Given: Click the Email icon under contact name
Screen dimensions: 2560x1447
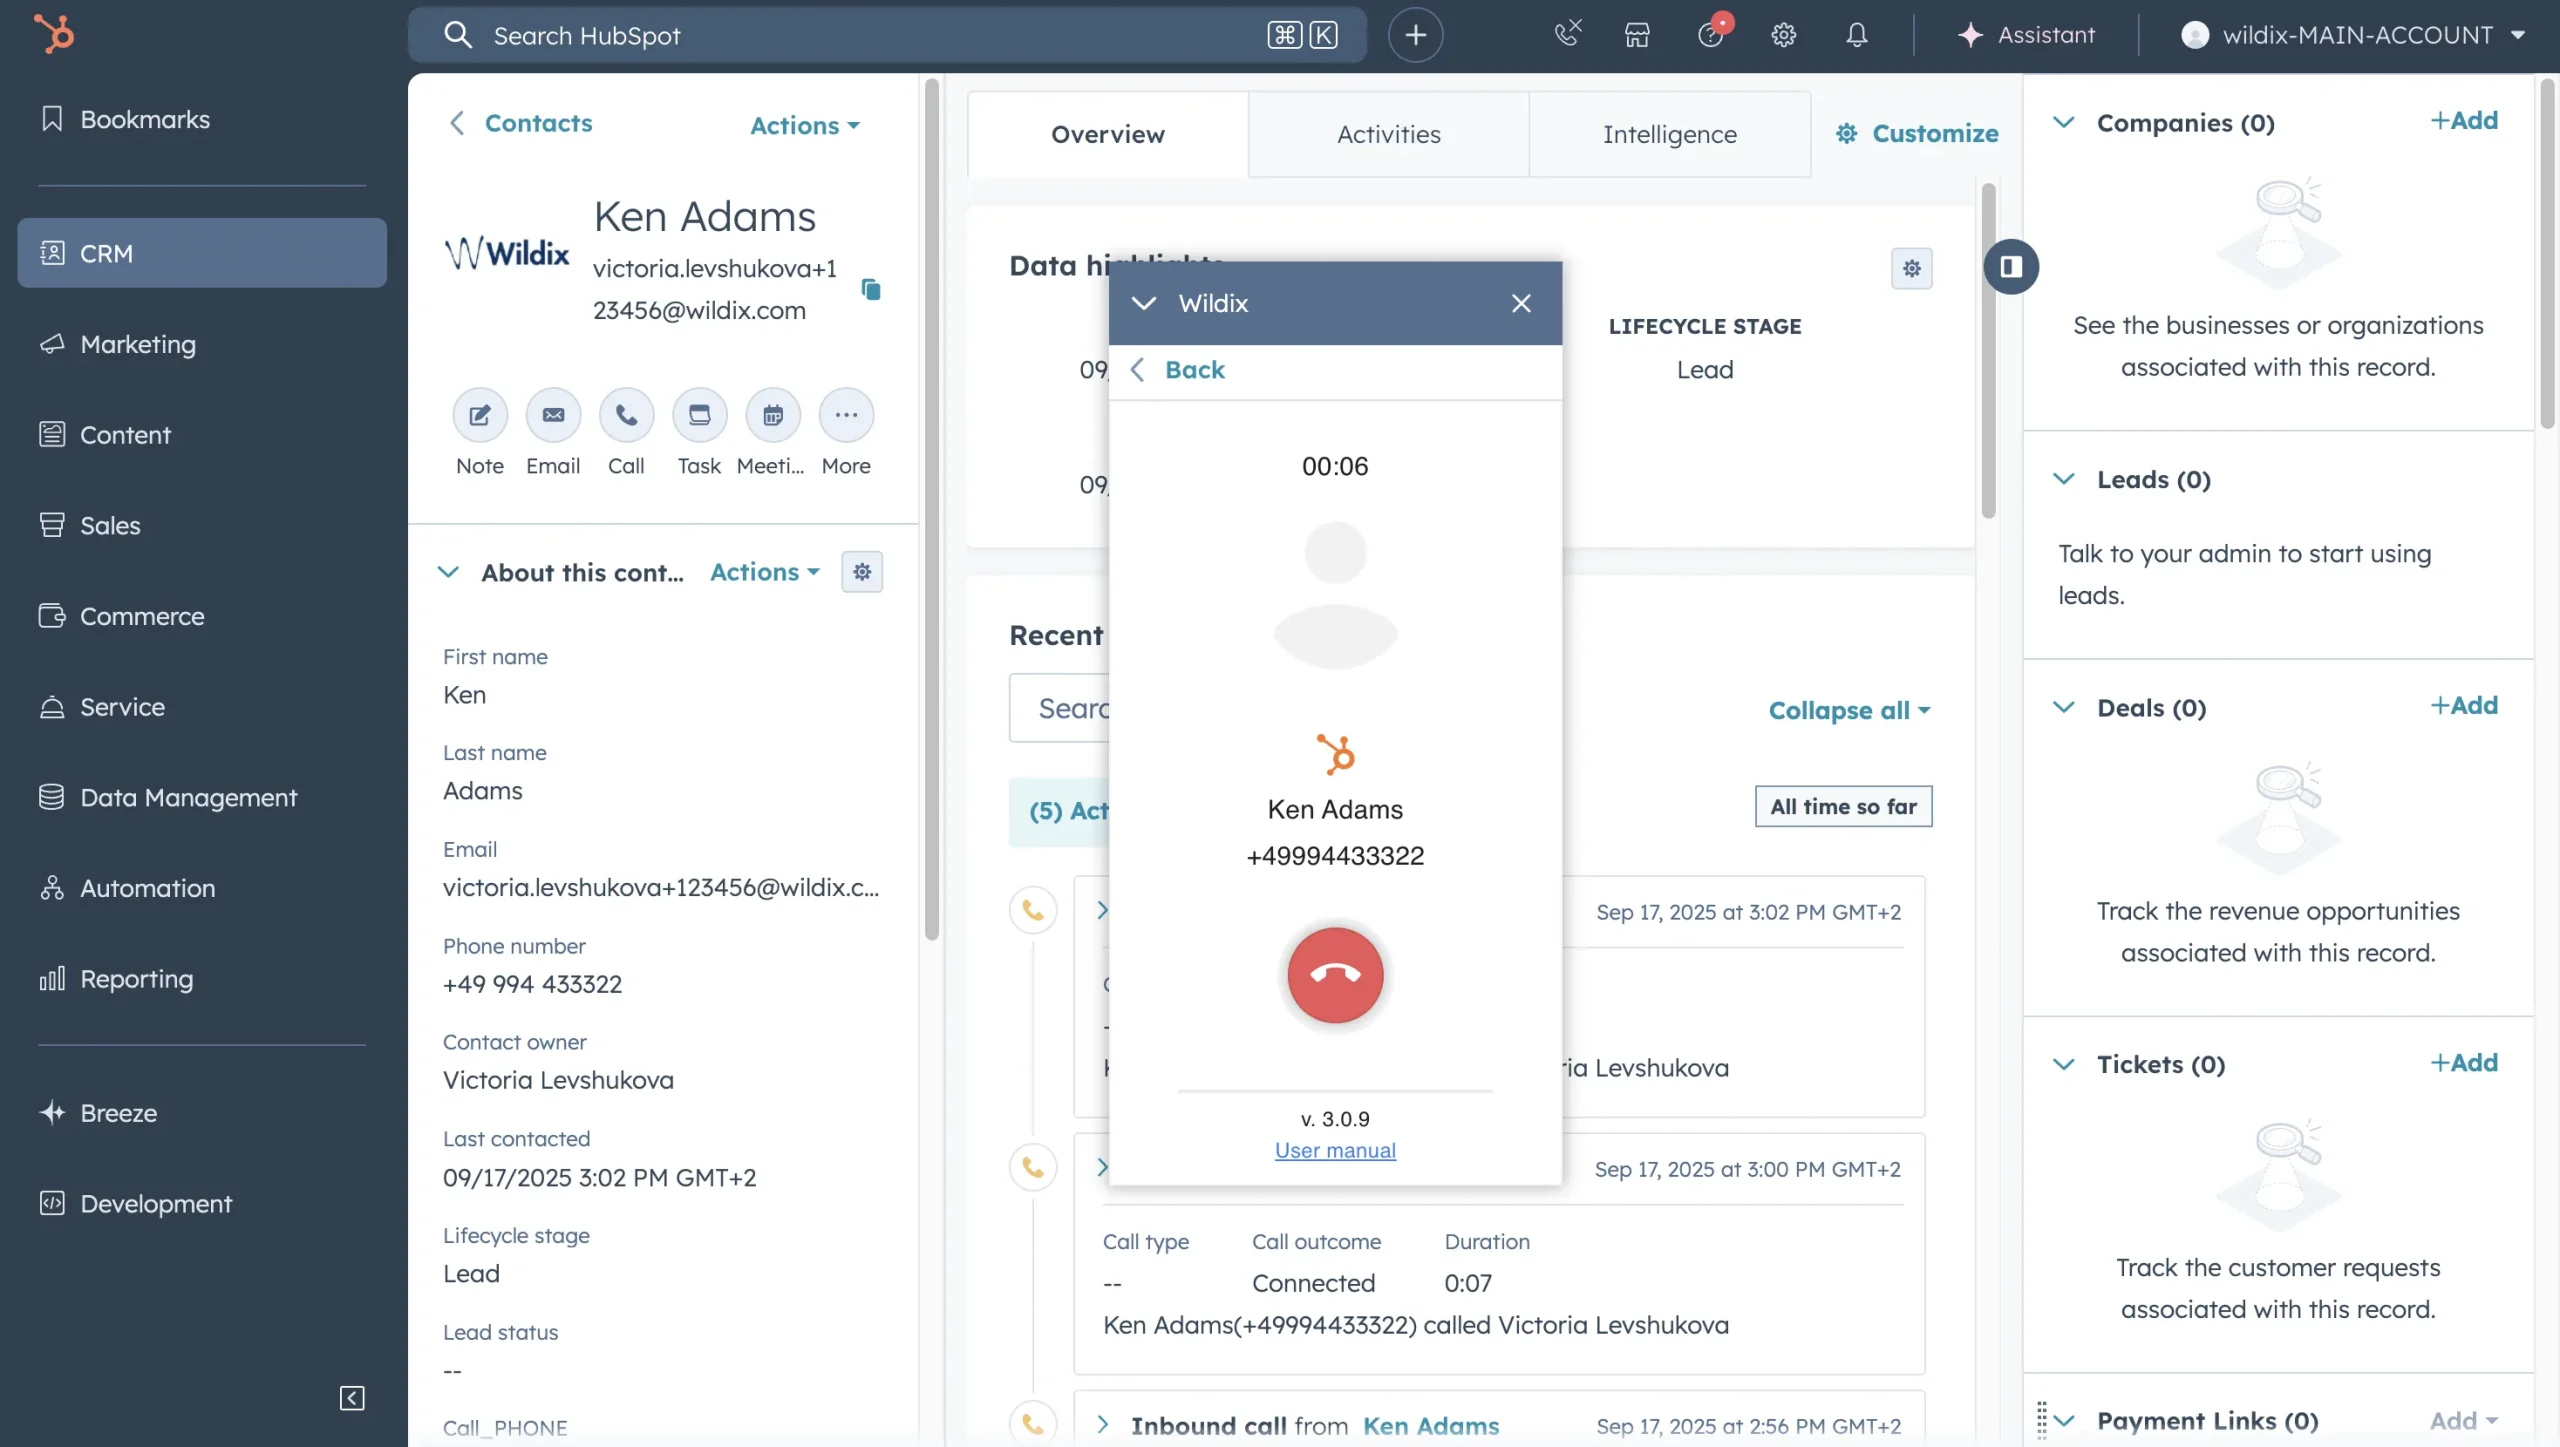Looking at the screenshot, I should pyautogui.click(x=553, y=415).
